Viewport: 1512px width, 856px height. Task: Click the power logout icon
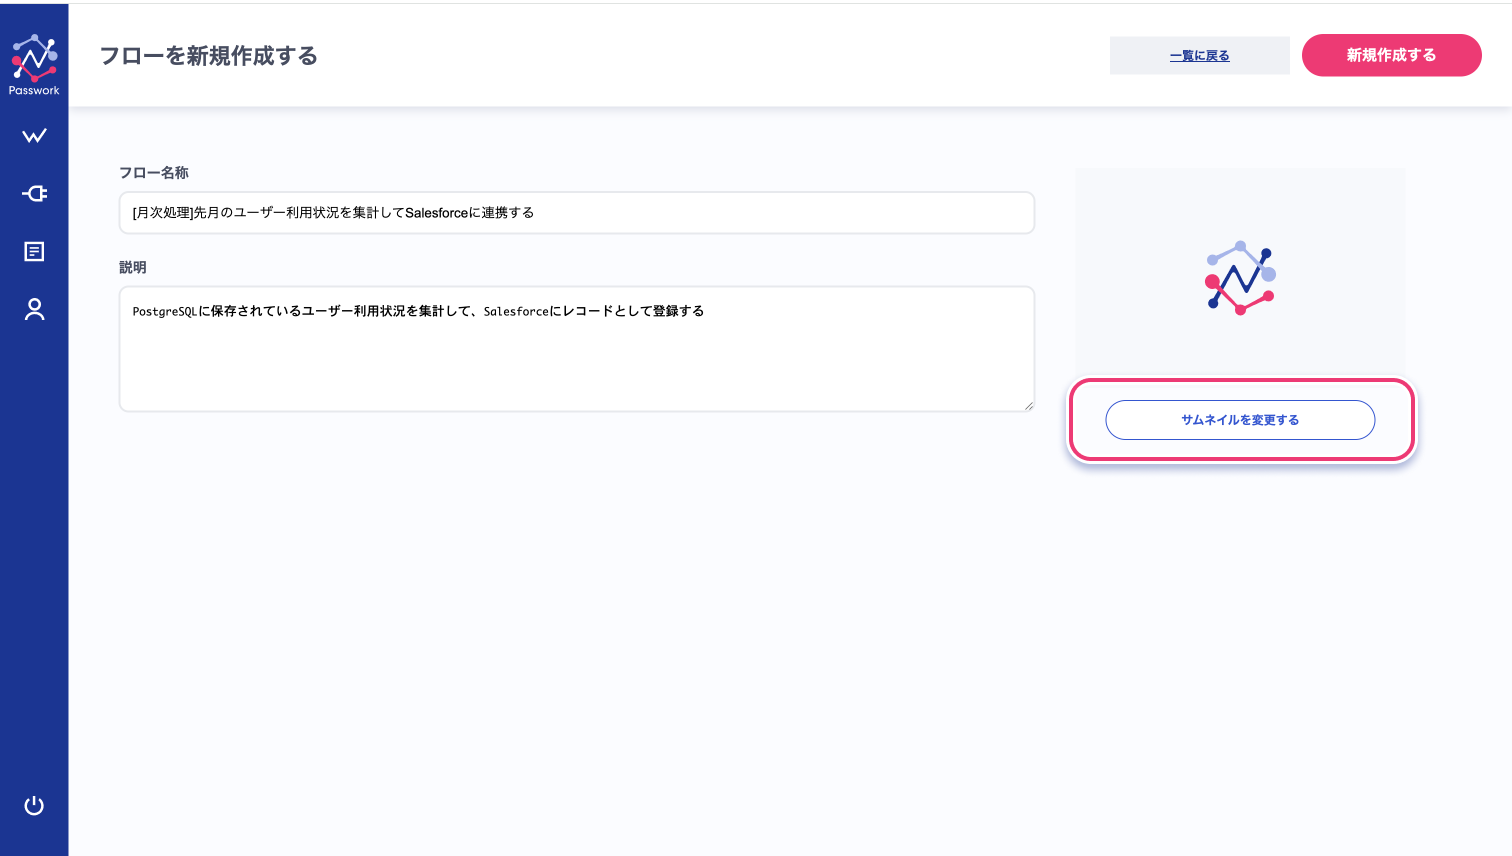click(34, 805)
